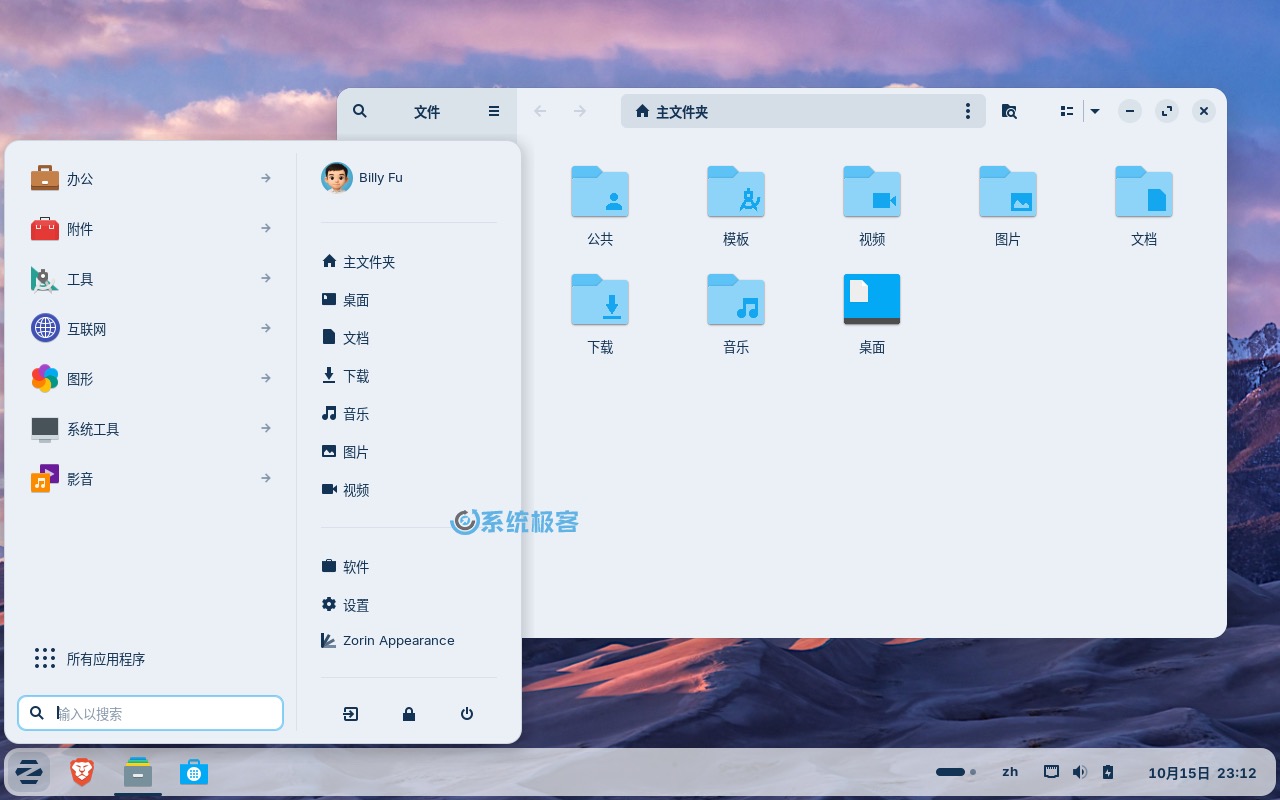Open the hamburger menu in Files sidebar
Viewport: 1280px width, 800px height.
click(494, 112)
